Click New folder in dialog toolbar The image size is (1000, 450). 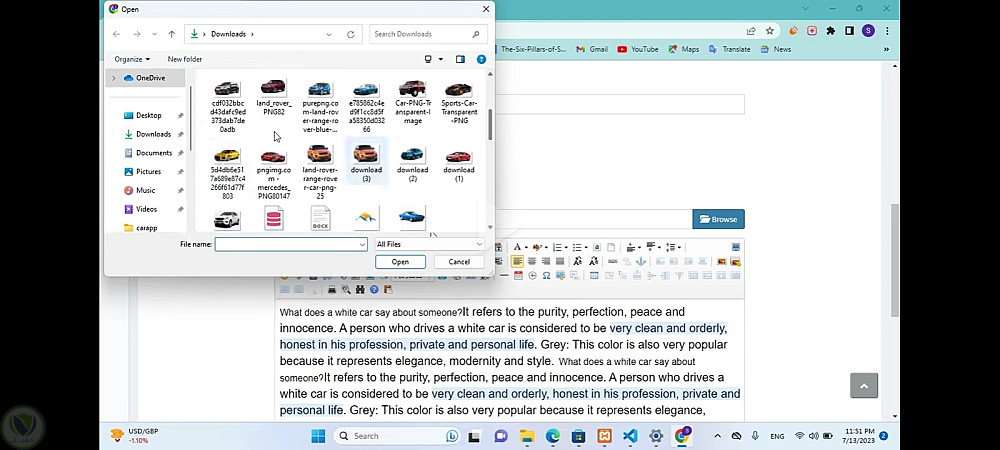(x=185, y=59)
